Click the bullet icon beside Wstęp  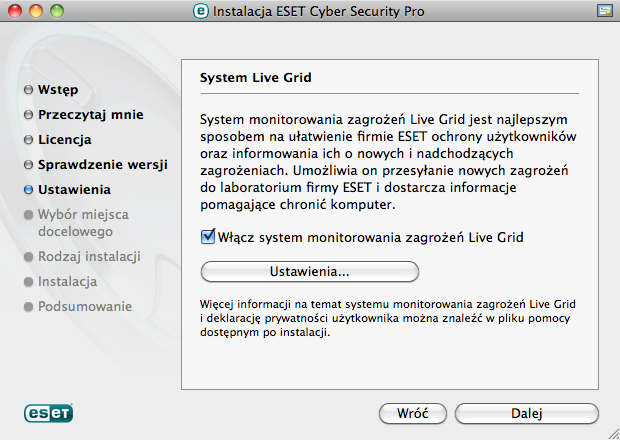[x=28, y=90]
